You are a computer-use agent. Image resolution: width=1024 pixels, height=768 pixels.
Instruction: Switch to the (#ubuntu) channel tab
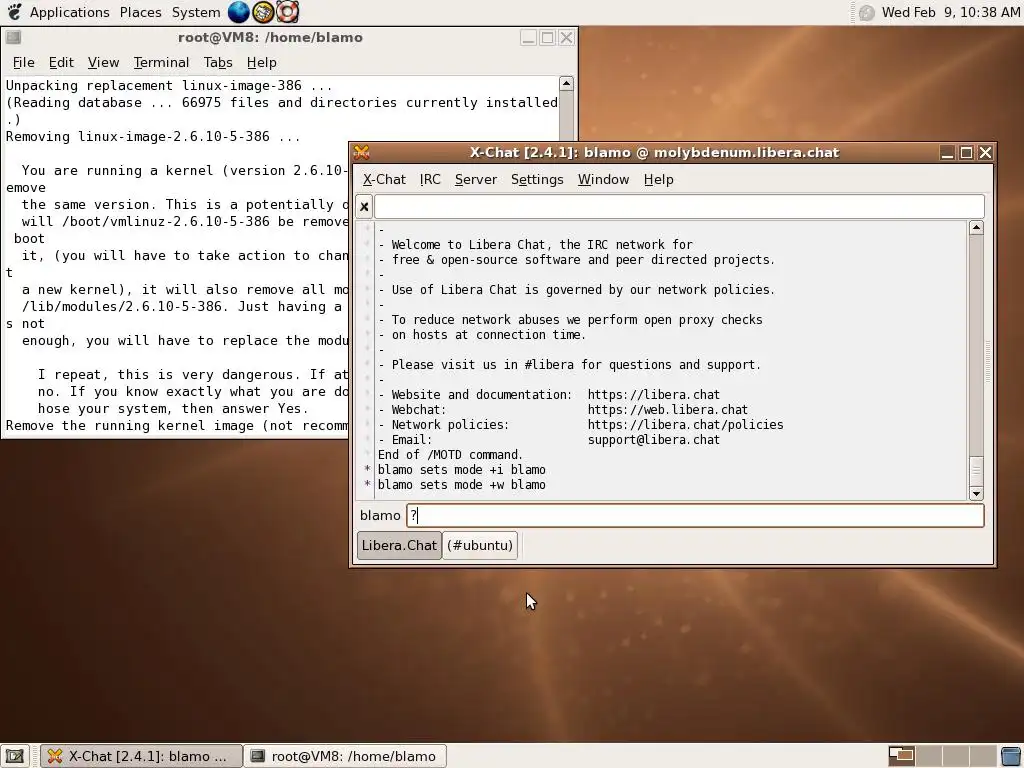coord(480,545)
